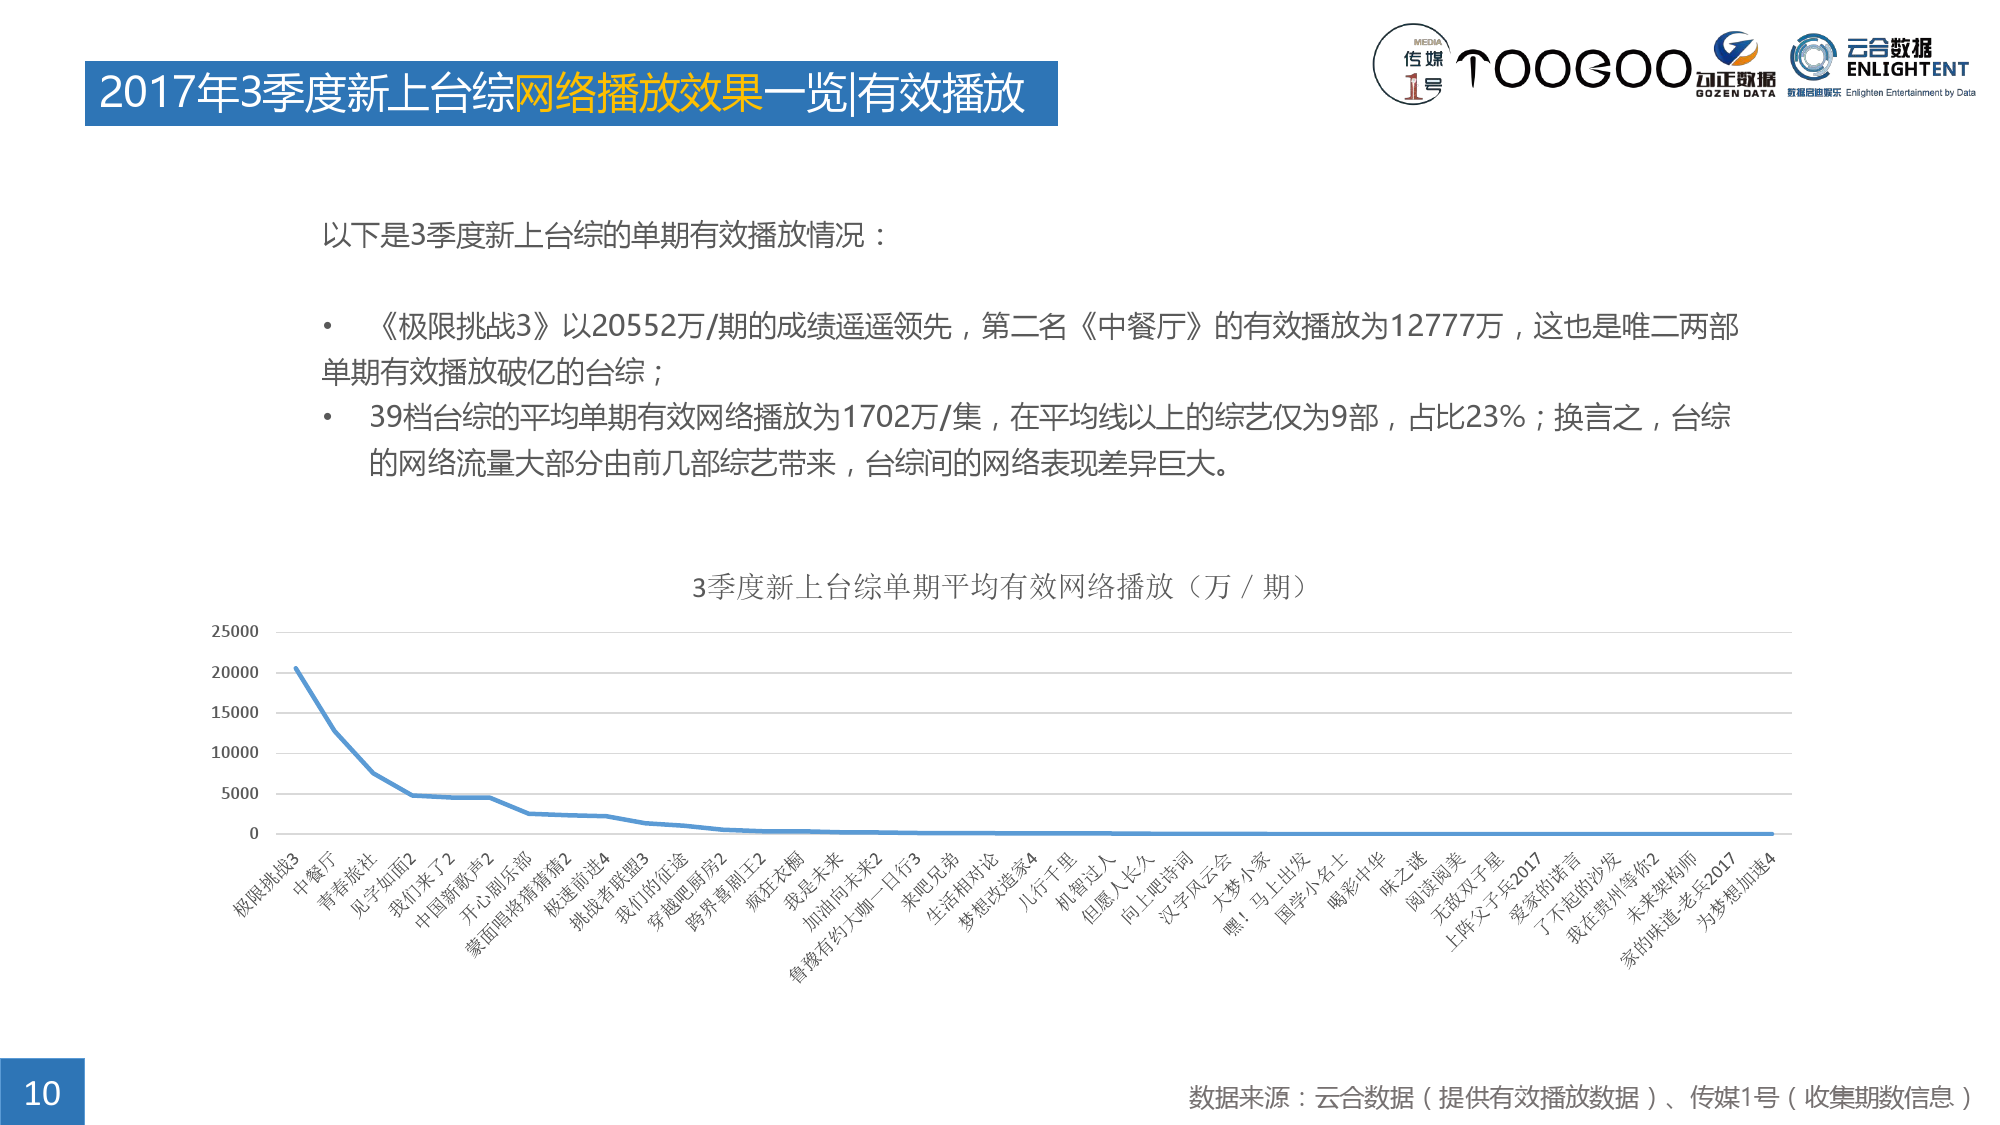Image resolution: width=2000 pixels, height=1125 pixels.
Task: Click the slide title banner
Action: 570,93
